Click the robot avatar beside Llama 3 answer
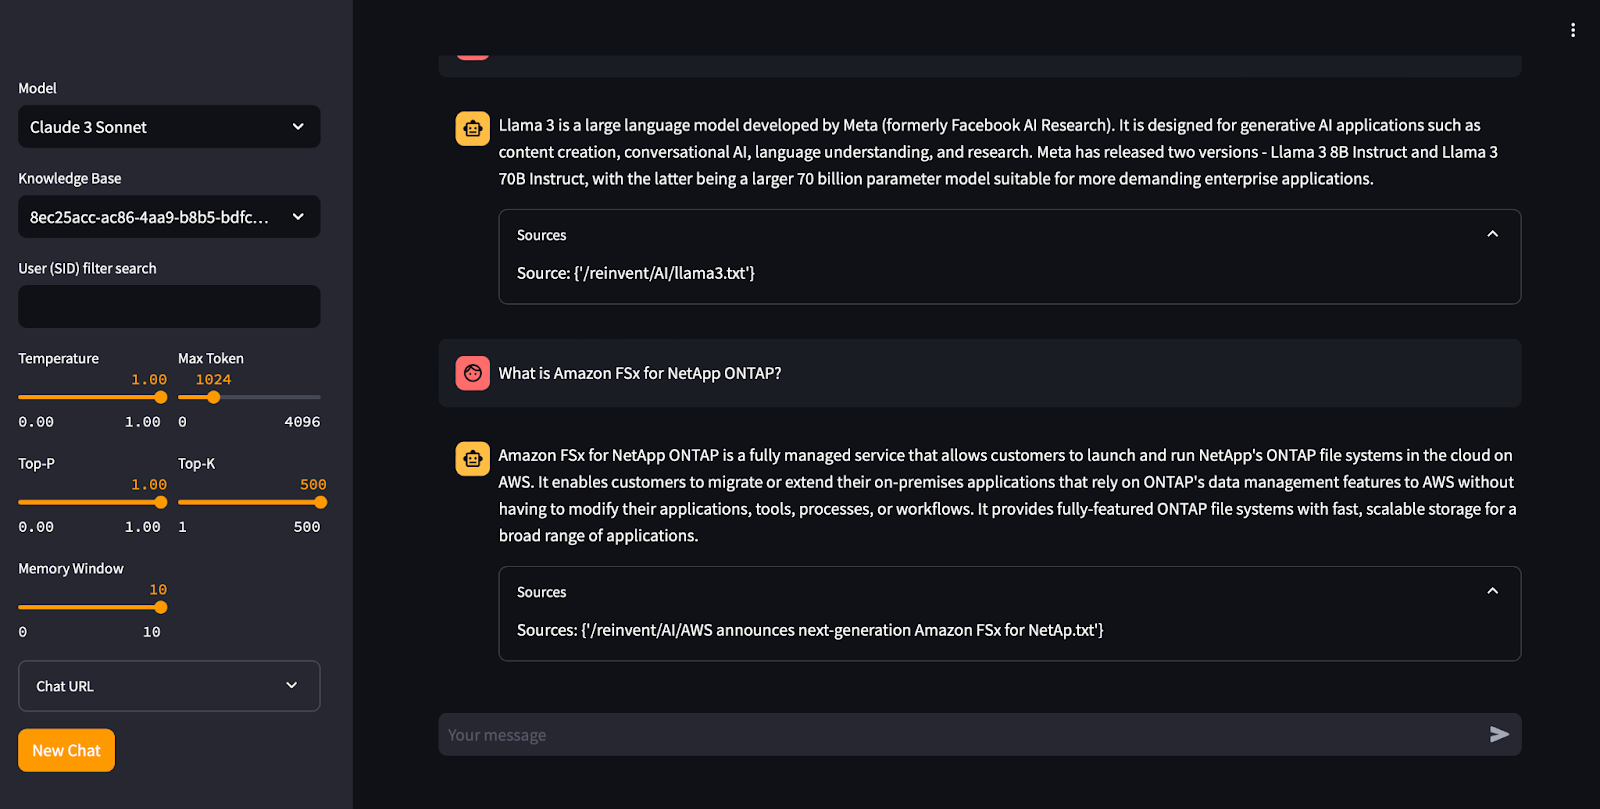The image size is (1600, 809). (473, 128)
